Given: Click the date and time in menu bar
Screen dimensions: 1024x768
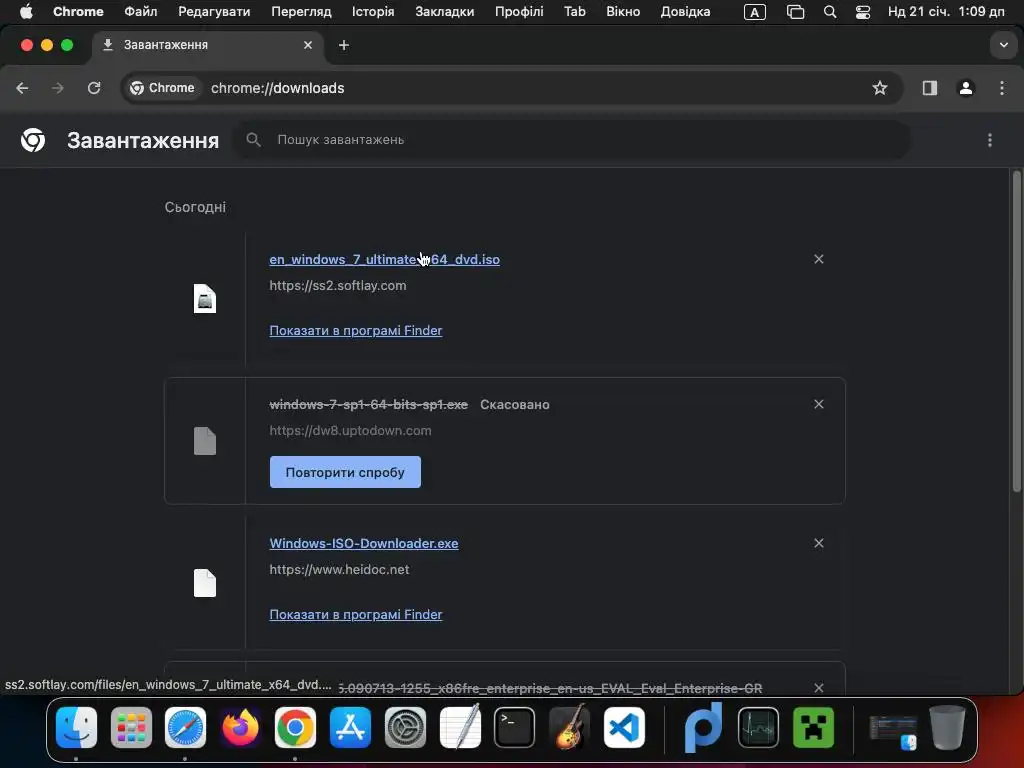Looking at the screenshot, I should point(946,12).
